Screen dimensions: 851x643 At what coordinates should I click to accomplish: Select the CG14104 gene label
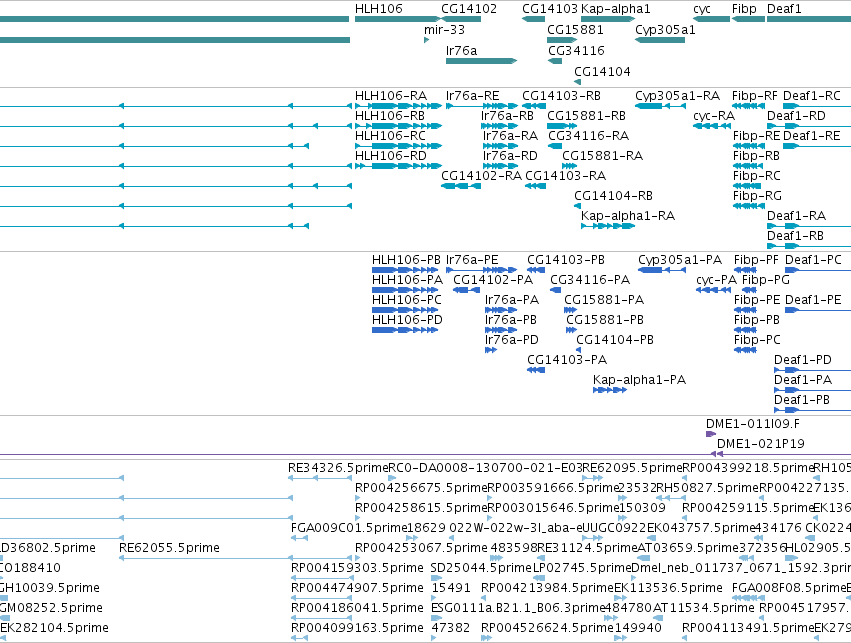(602, 72)
